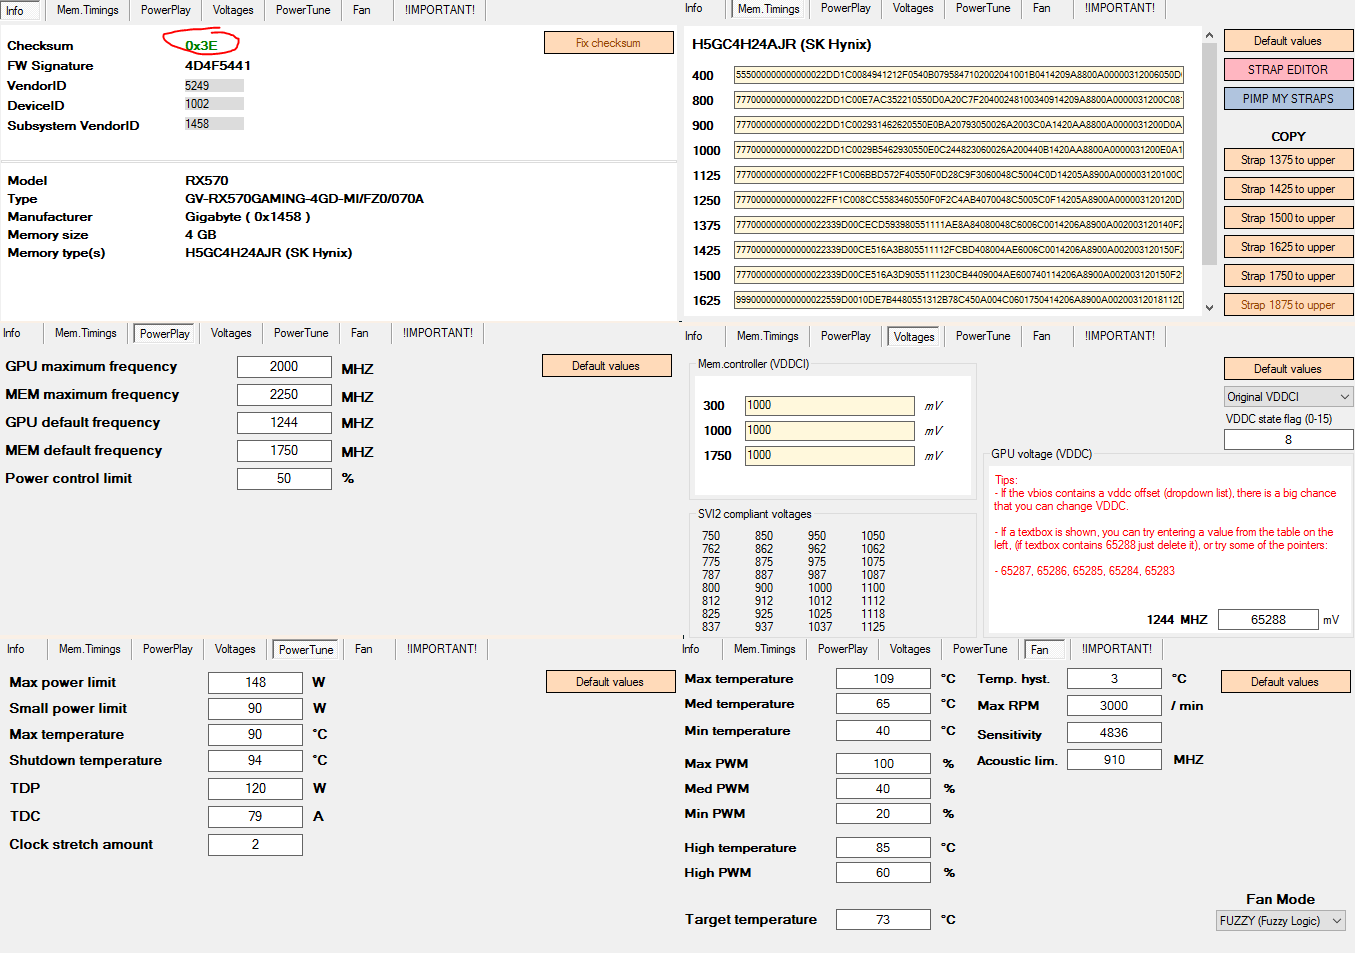This screenshot has height=953, width=1355.
Task: Edit the Subsystem VendorID field 1458
Action: pos(214,124)
